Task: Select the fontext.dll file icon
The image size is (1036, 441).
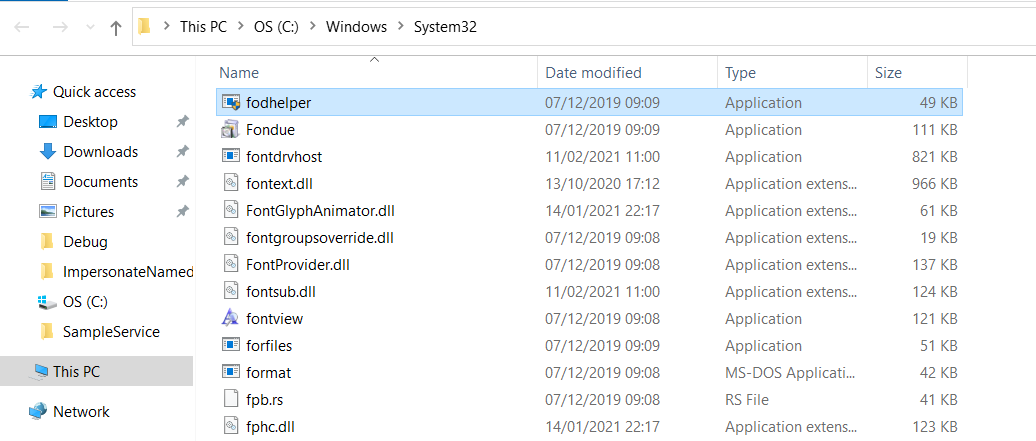Action: pos(230,183)
